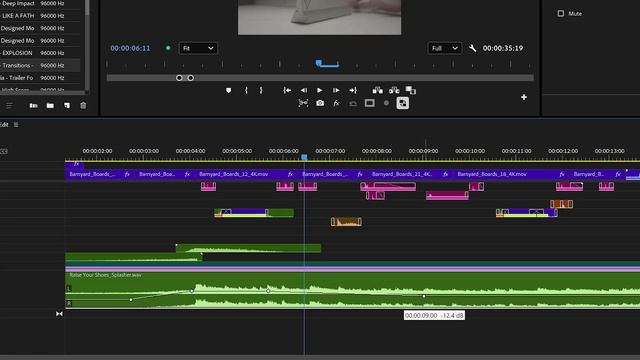The width and height of the screenshot is (640, 360).
Task: Click the 00:00:06:11 playhead timecode
Action: (130, 48)
